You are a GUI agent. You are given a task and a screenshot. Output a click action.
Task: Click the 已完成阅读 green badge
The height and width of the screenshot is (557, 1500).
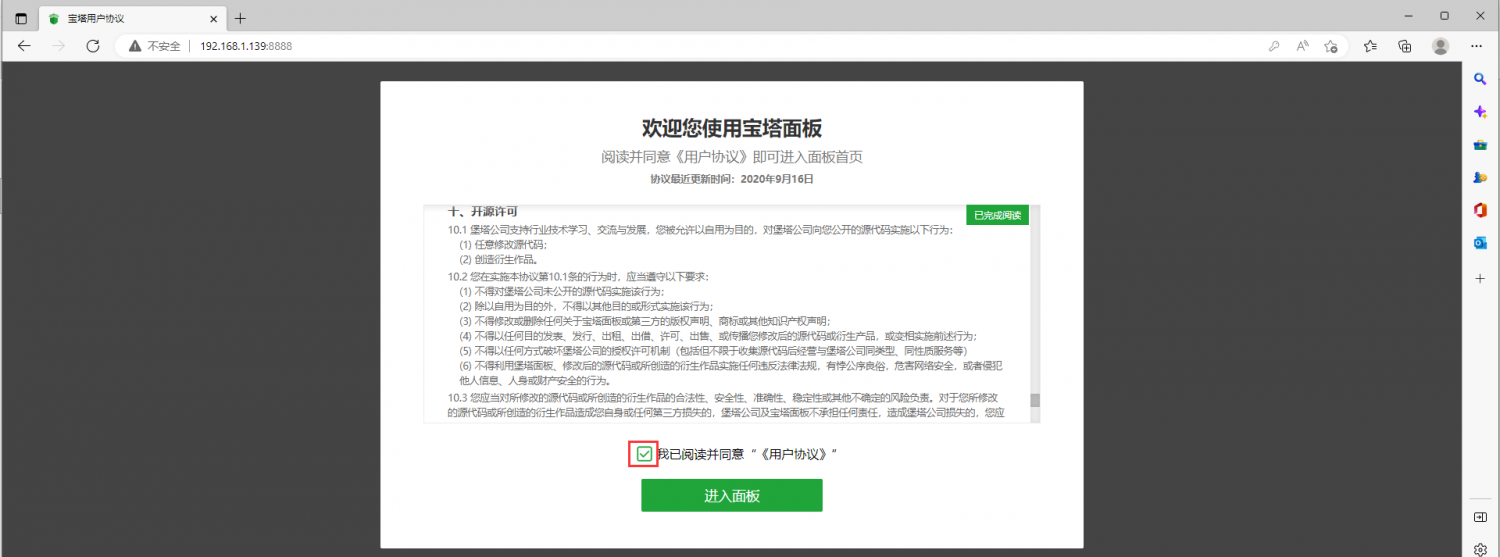[x=997, y=215]
